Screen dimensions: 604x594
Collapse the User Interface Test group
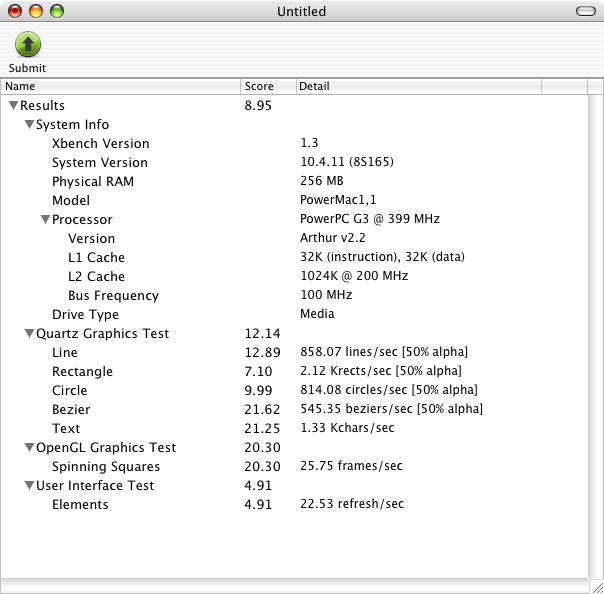pyautogui.click(x=29, y=486)
